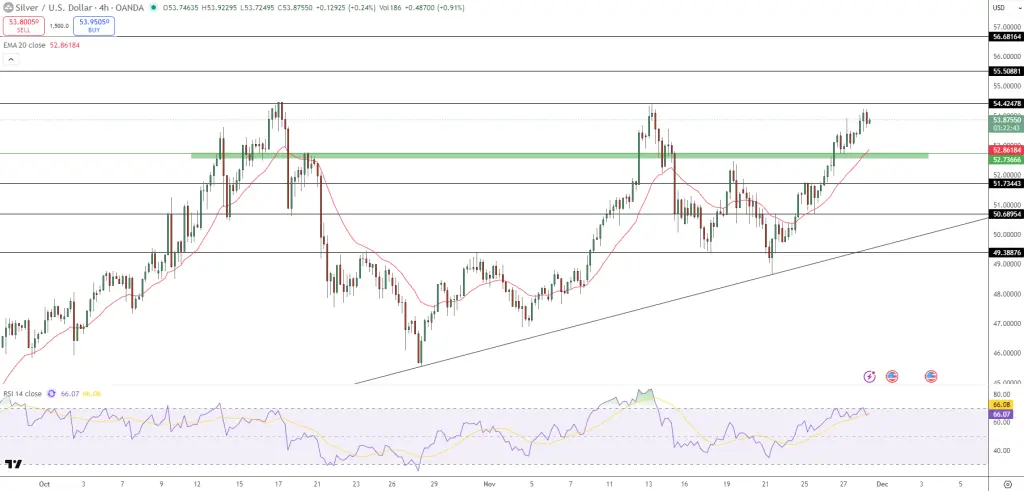Click the second US flag economic event icon

pos(931,376)
